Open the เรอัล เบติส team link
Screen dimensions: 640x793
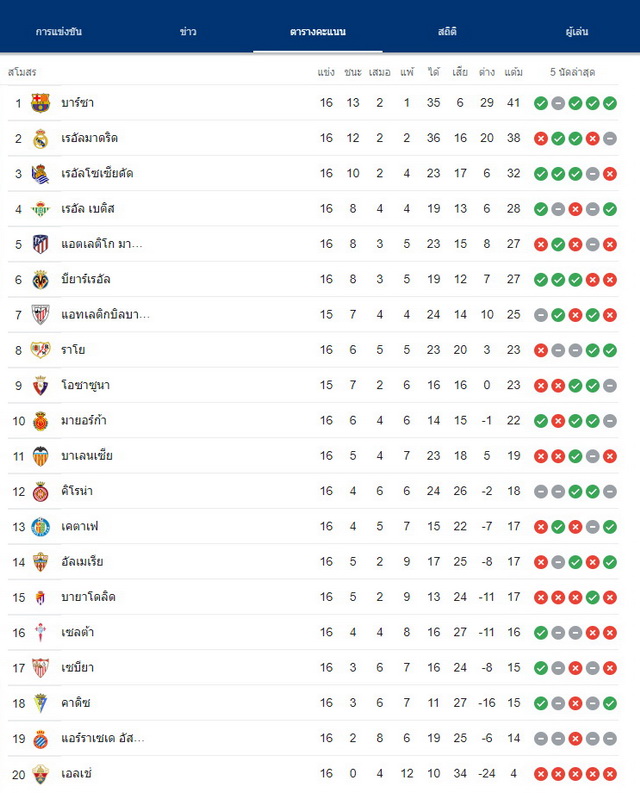coord(88,209)
